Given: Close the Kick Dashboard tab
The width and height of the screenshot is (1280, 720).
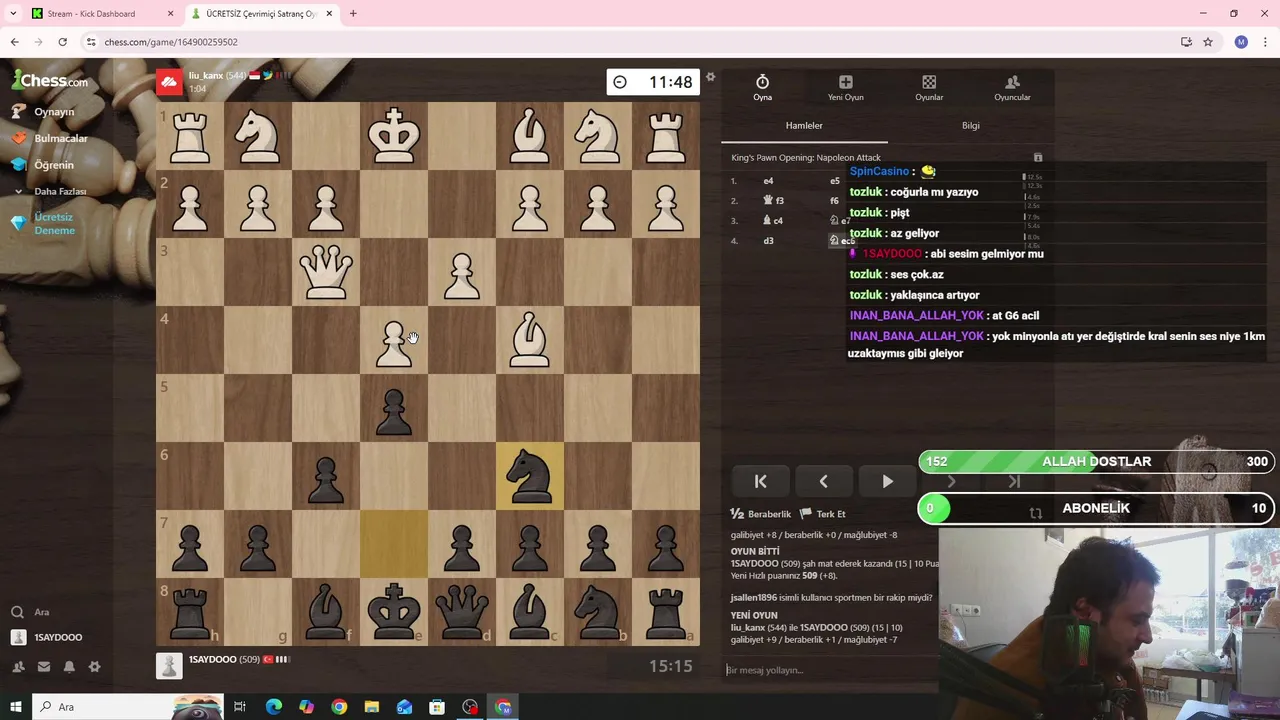Looking at the screenshot, I should tap(170, 14).
